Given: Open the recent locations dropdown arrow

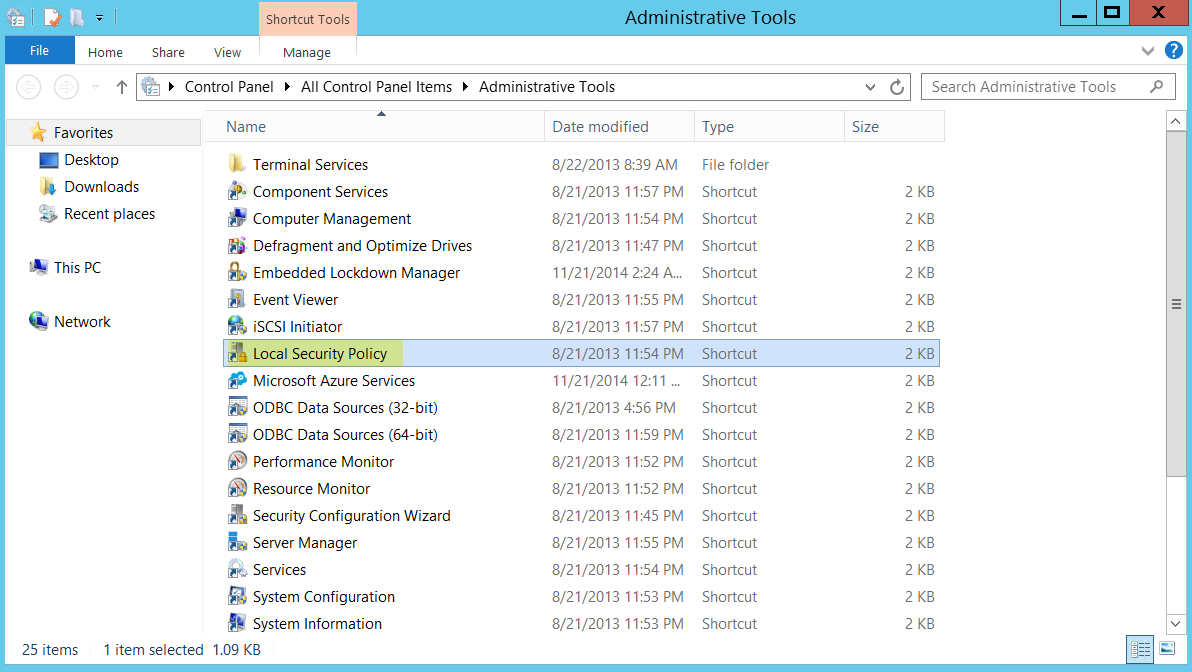Looking at the screenshot, I should tap(96, 87).
